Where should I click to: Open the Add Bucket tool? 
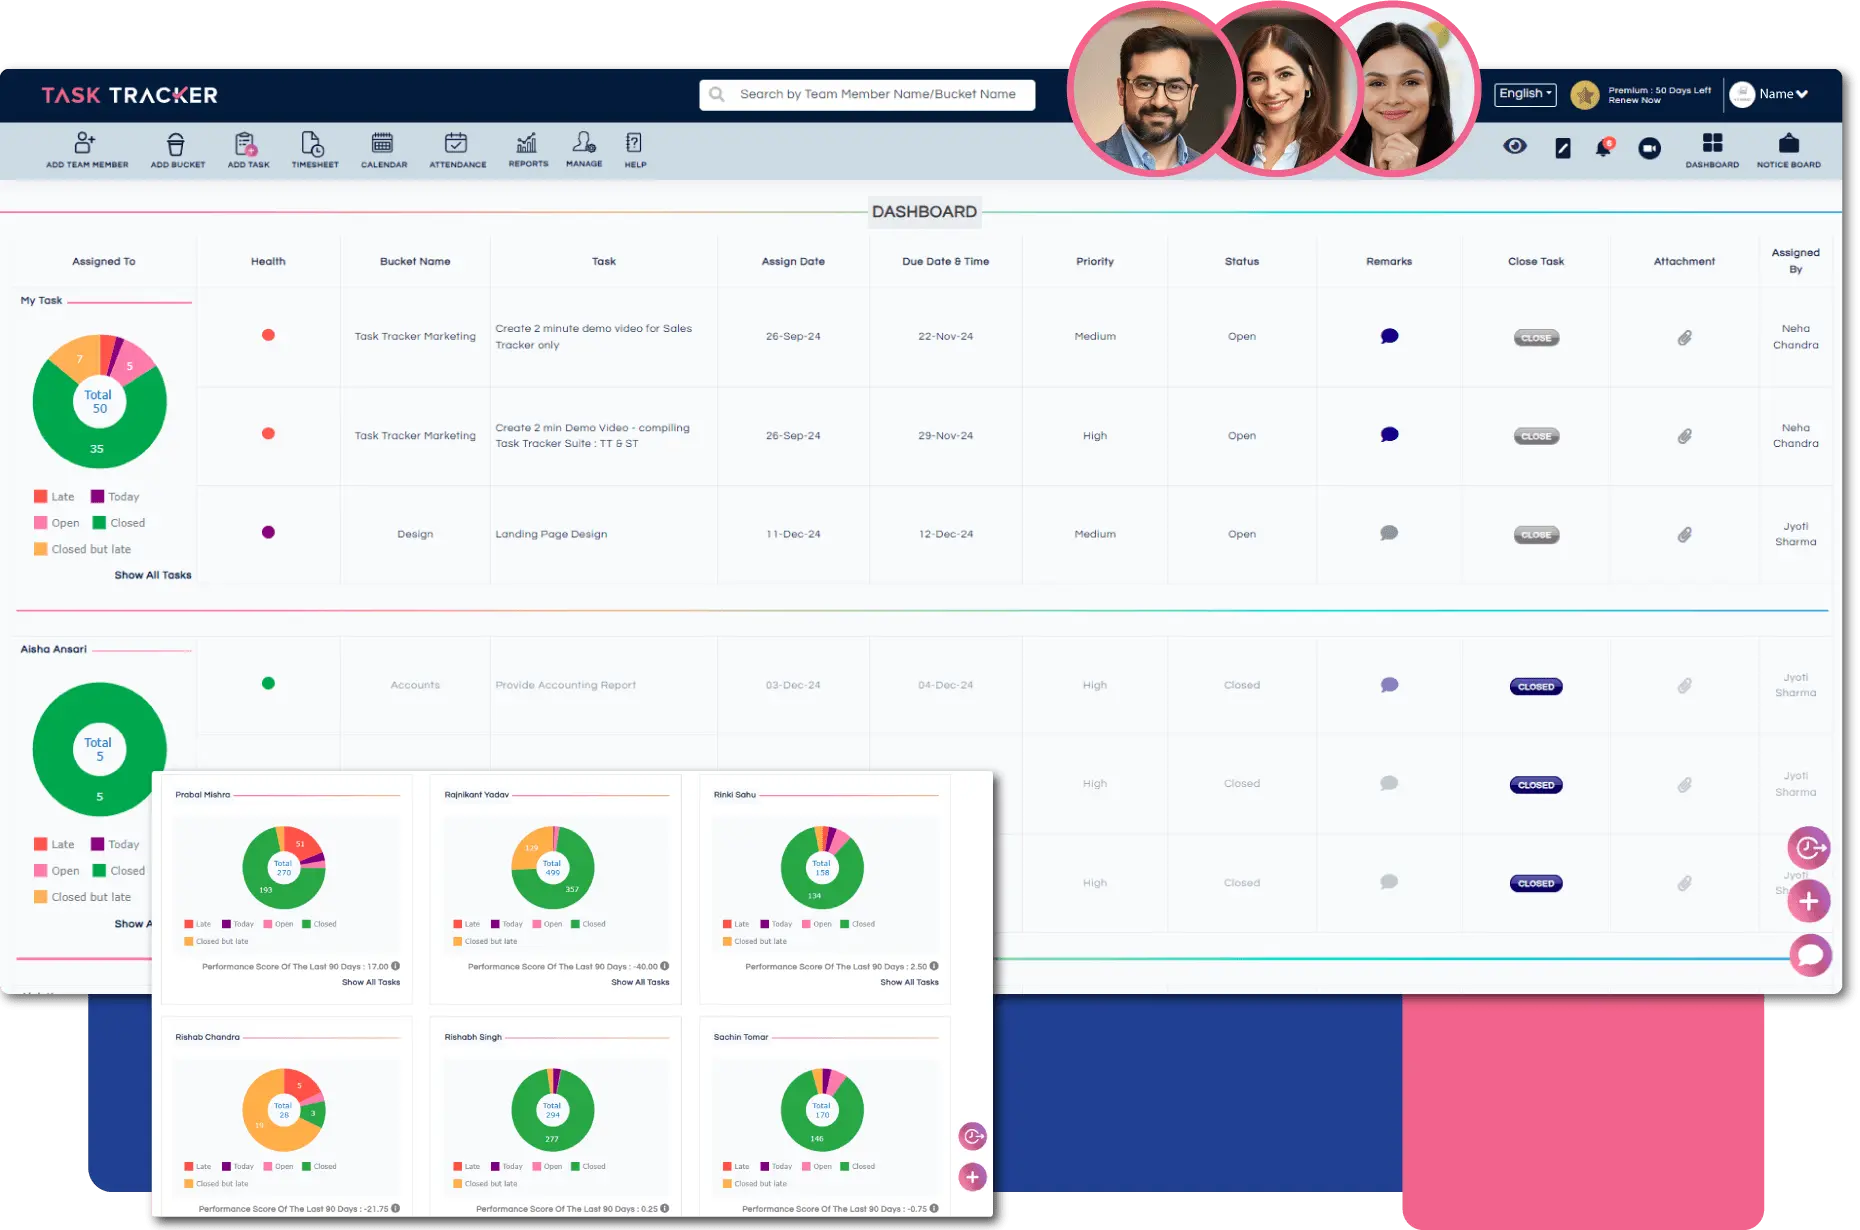pyautogui.click(x=177, y=149)
